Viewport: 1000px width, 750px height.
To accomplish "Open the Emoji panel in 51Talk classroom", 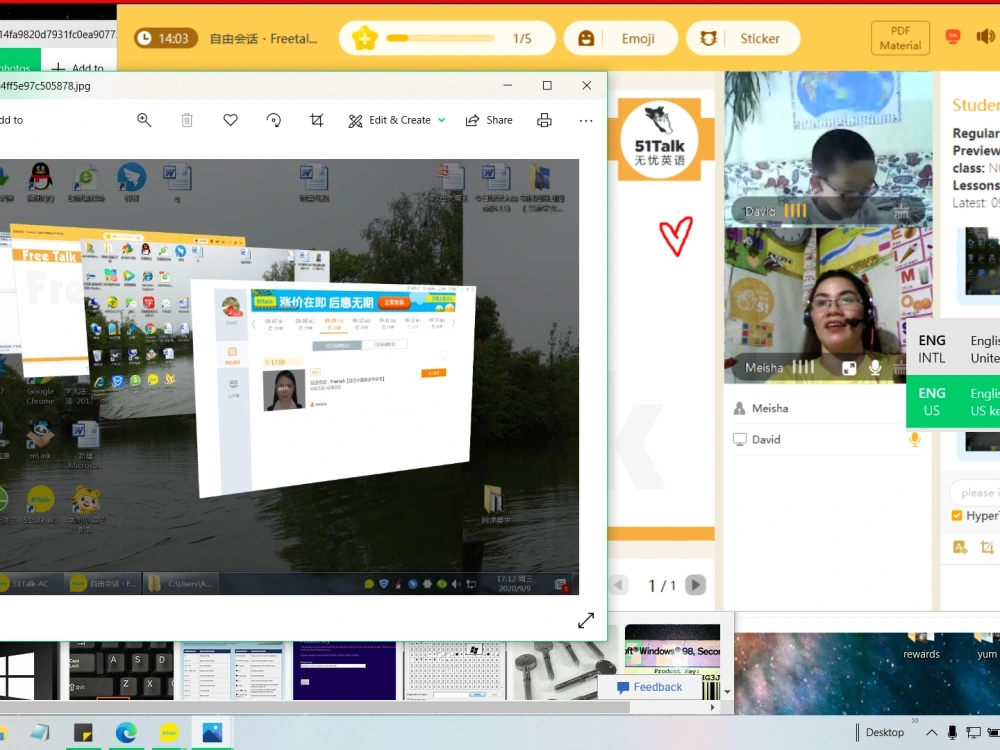I will pyautogui.click(x=620, y=38).
